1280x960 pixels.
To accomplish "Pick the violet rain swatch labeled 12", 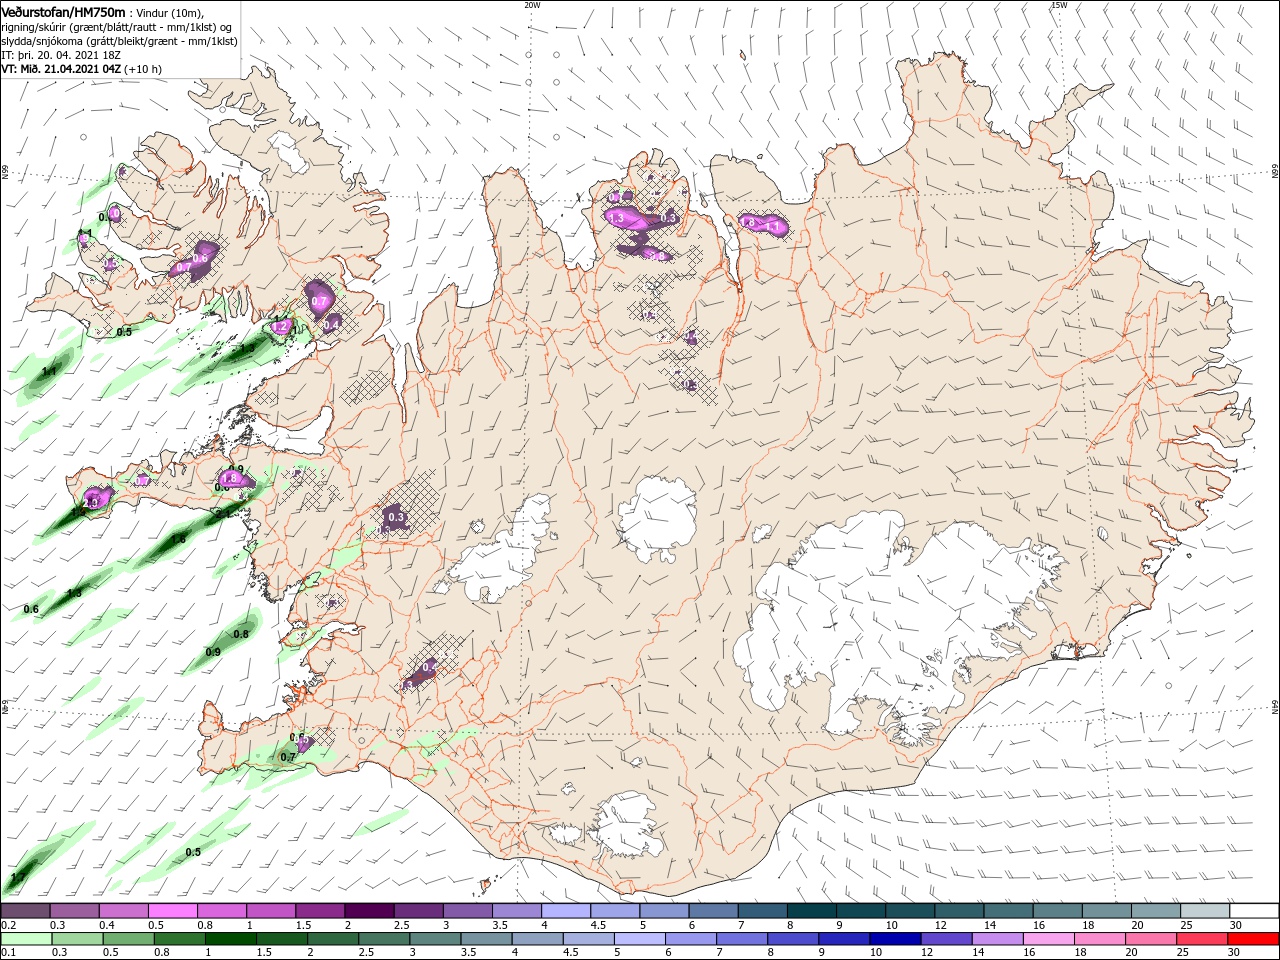I will pos(946,938).
